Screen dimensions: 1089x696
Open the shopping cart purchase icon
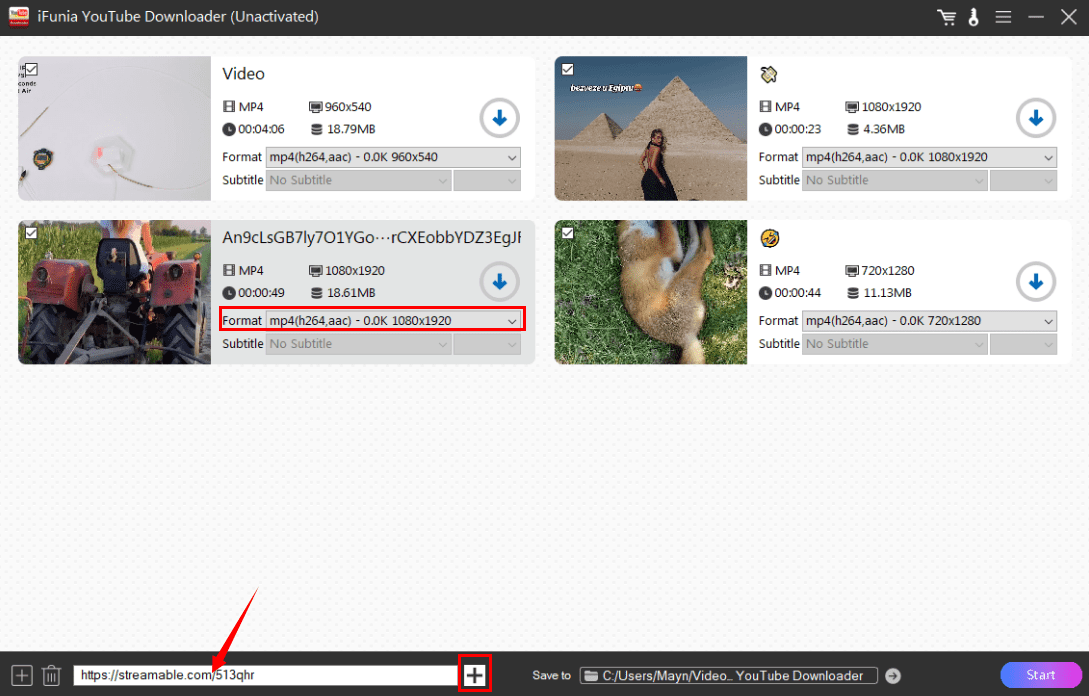(946, 17)
